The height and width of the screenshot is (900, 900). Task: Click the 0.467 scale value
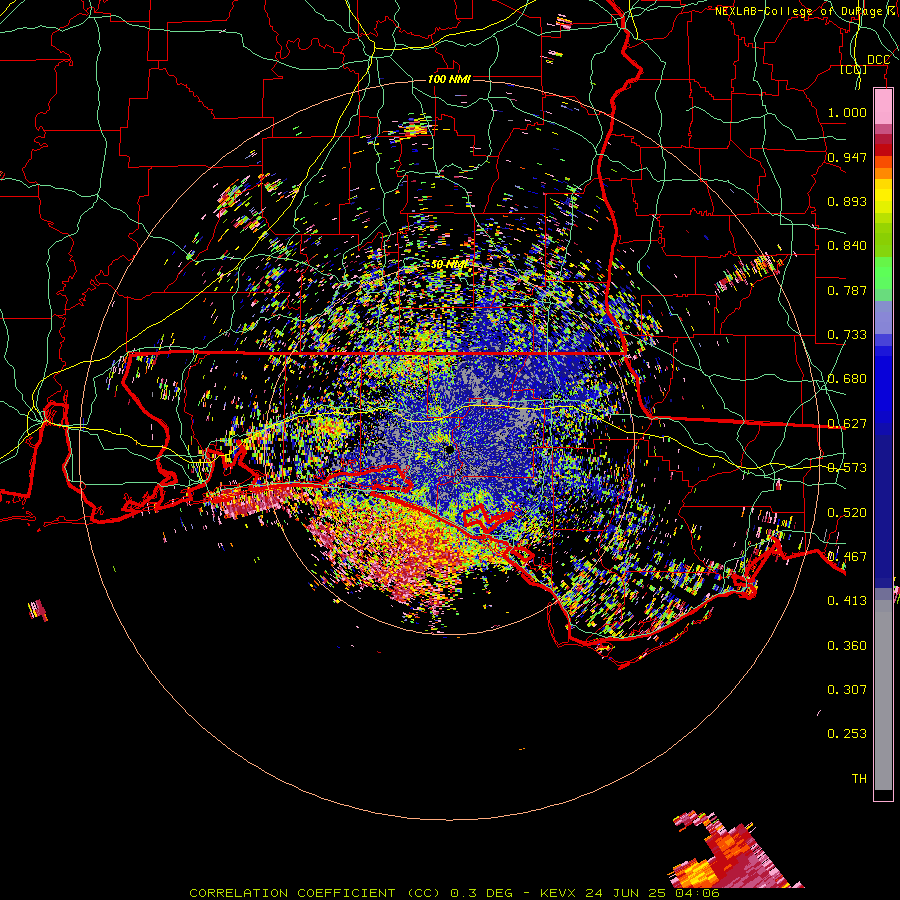pyautogui.click(x=847, y=557)
